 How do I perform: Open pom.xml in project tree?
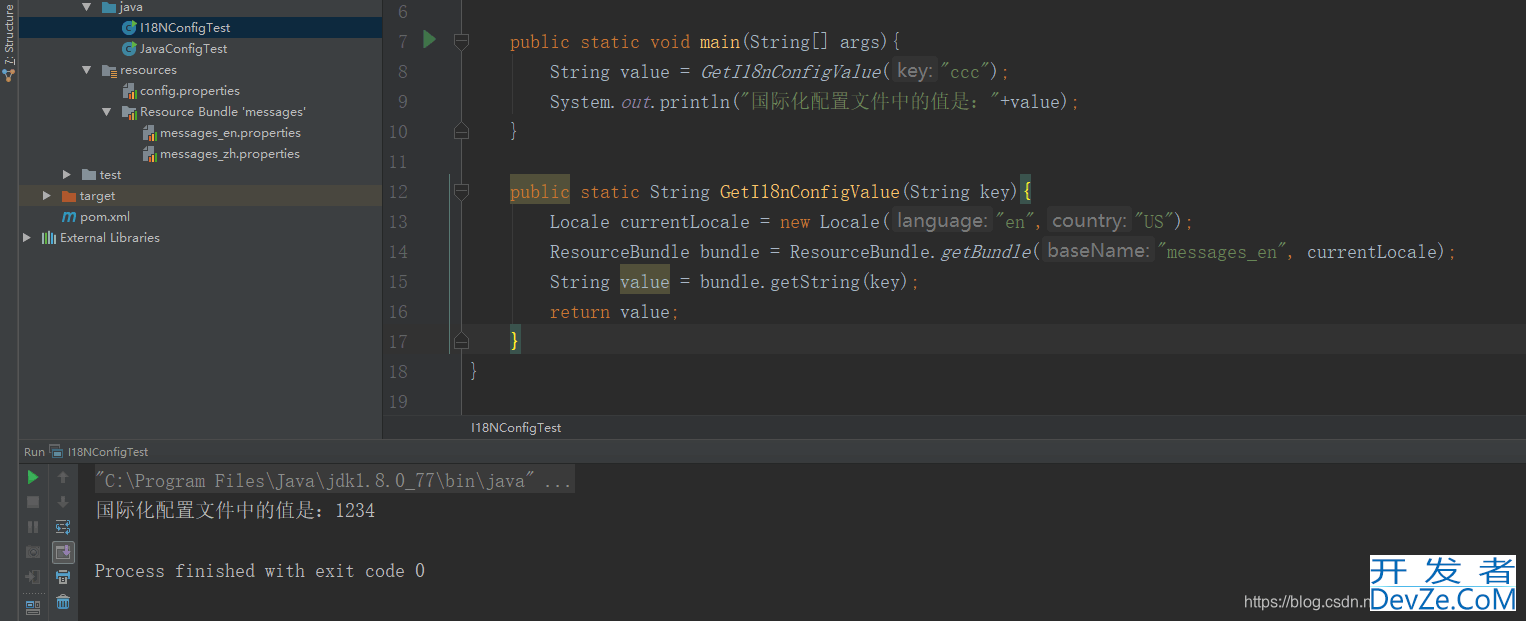click(105, 217)
